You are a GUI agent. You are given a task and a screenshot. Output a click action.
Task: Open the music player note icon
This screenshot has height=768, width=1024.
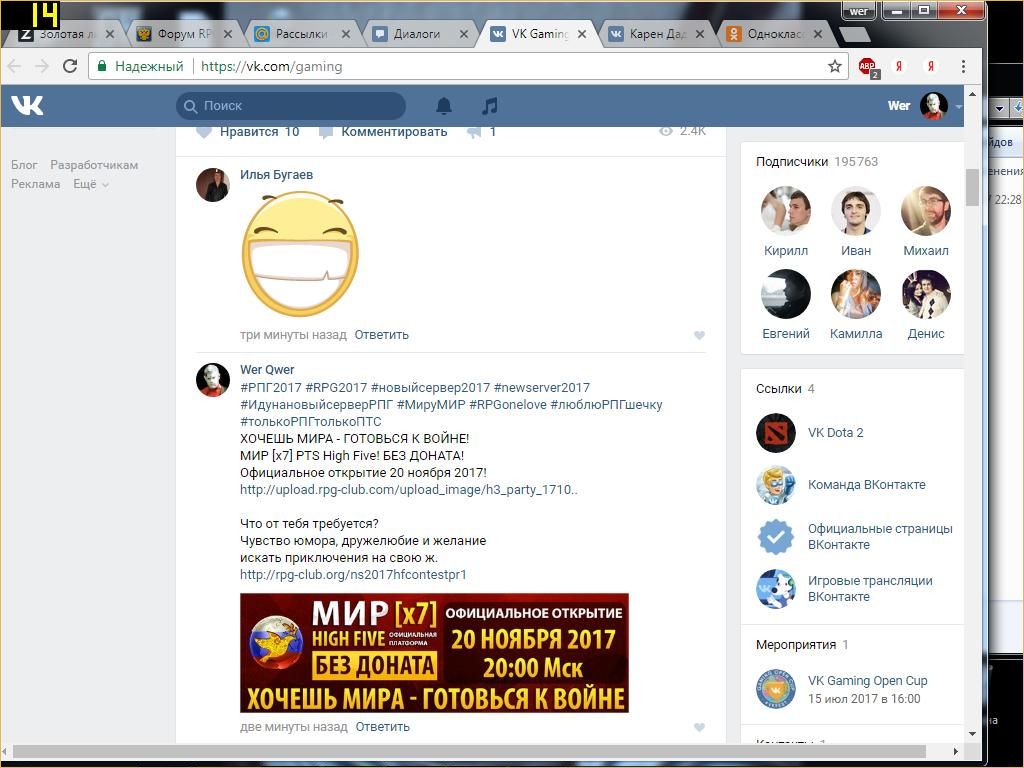pos(489,105)
